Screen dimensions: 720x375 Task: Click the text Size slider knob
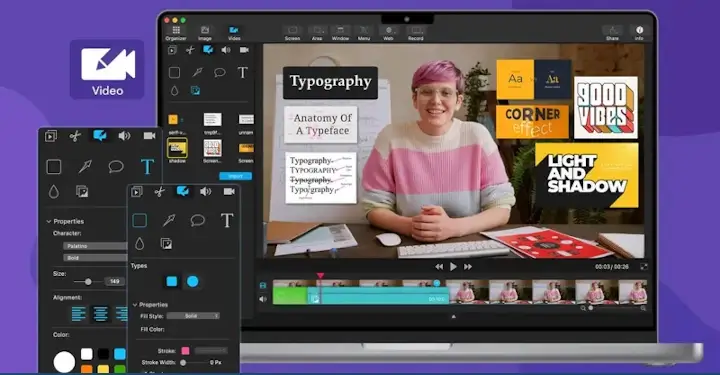88,281
